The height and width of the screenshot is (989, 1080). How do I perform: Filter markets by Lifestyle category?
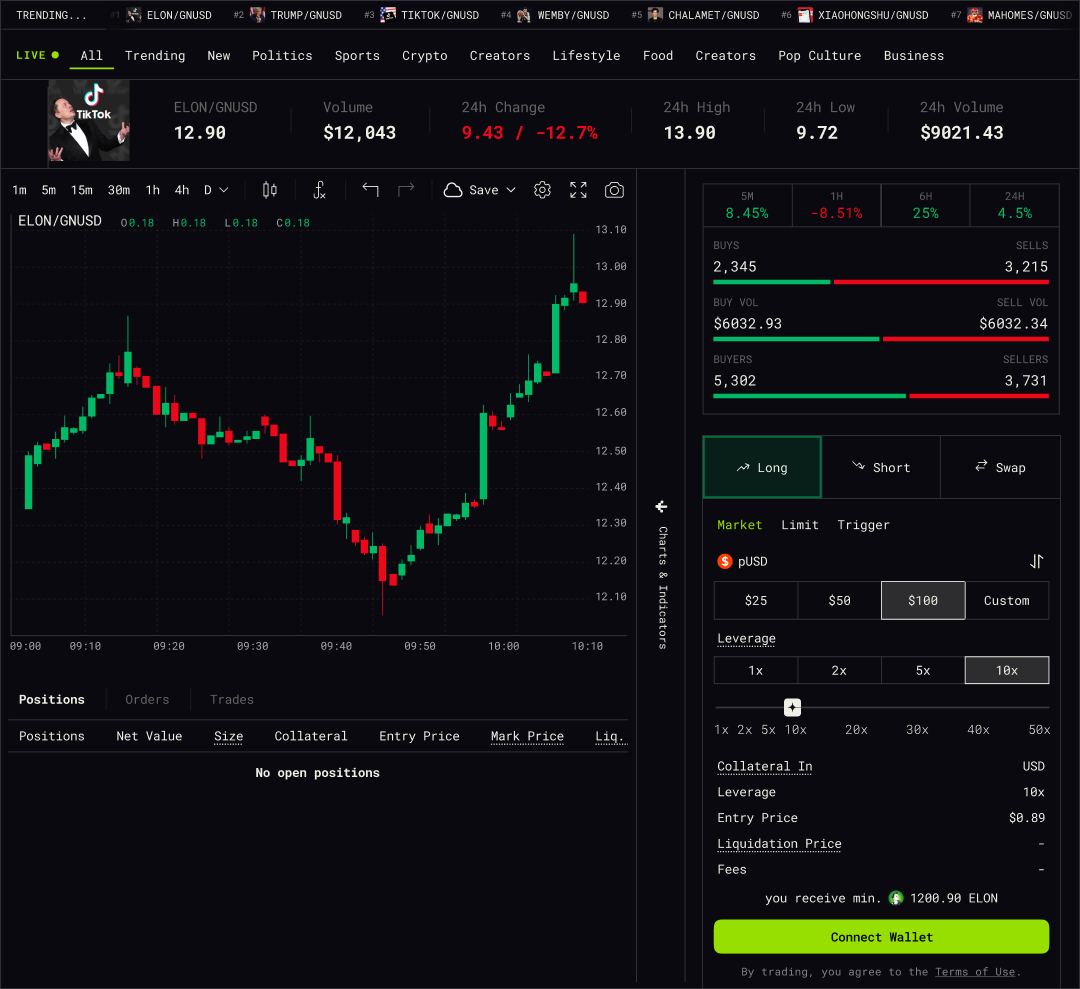[x=586, y=56]
